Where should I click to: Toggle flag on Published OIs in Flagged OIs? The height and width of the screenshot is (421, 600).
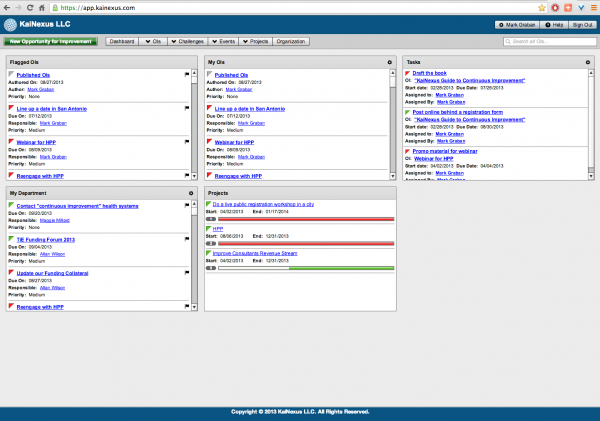pyautogui.click(x=187, y=74)
